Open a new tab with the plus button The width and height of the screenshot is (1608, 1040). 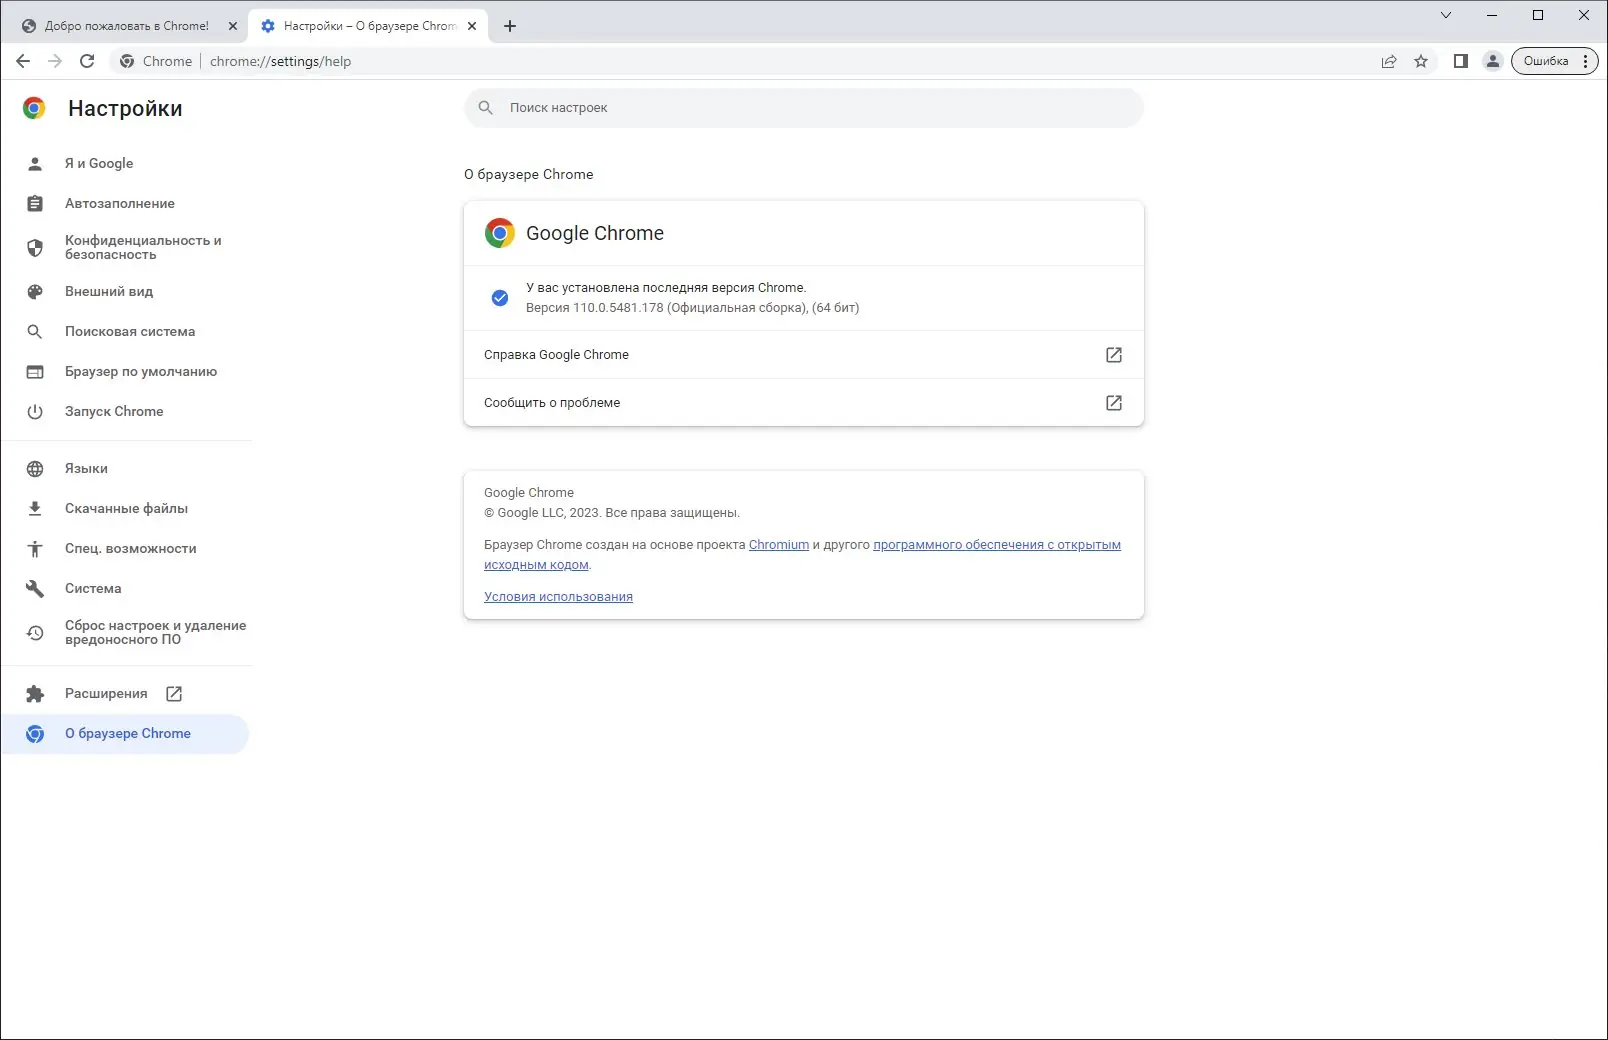[510, 26]
